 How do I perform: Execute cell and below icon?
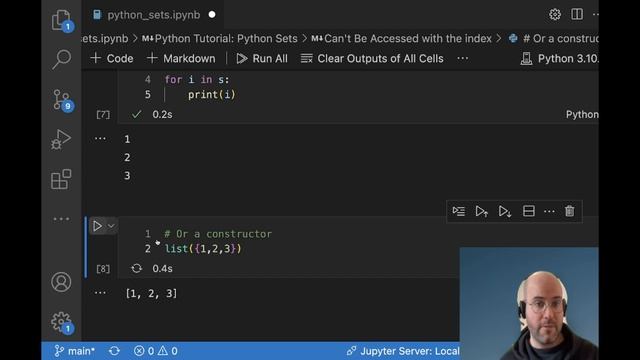point(505,211)
